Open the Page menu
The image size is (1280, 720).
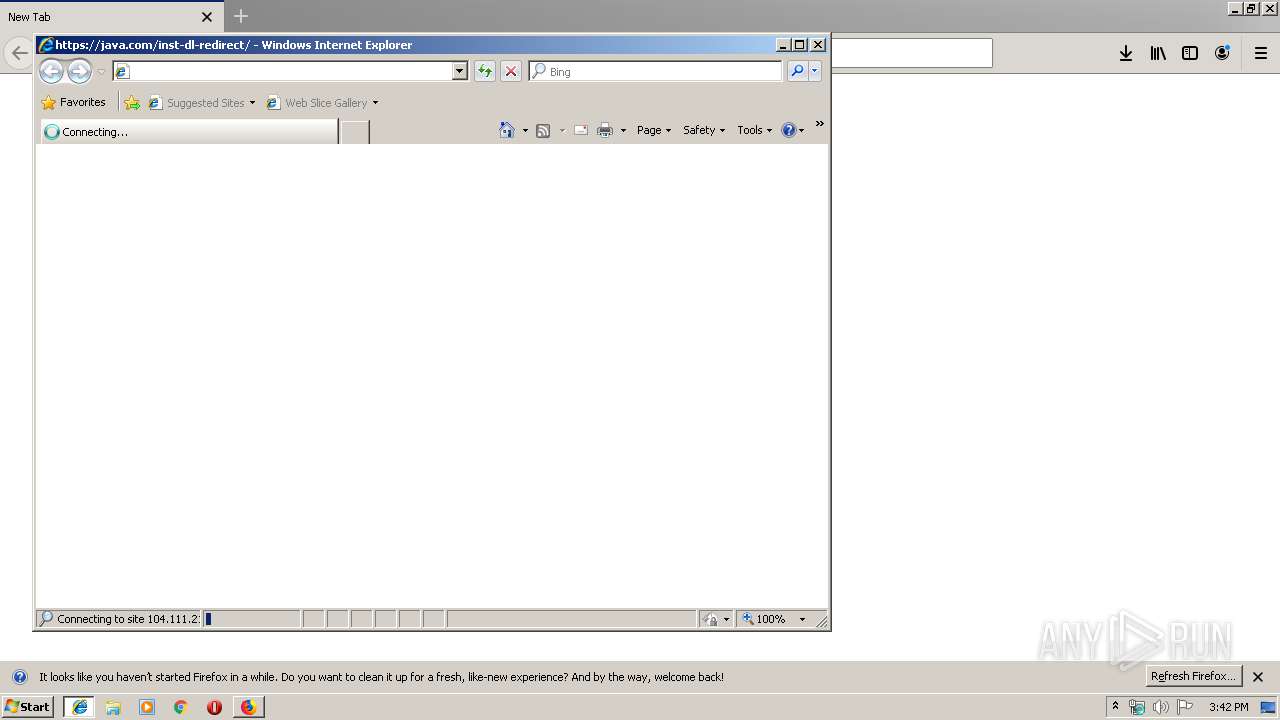(x=654, y=130)
